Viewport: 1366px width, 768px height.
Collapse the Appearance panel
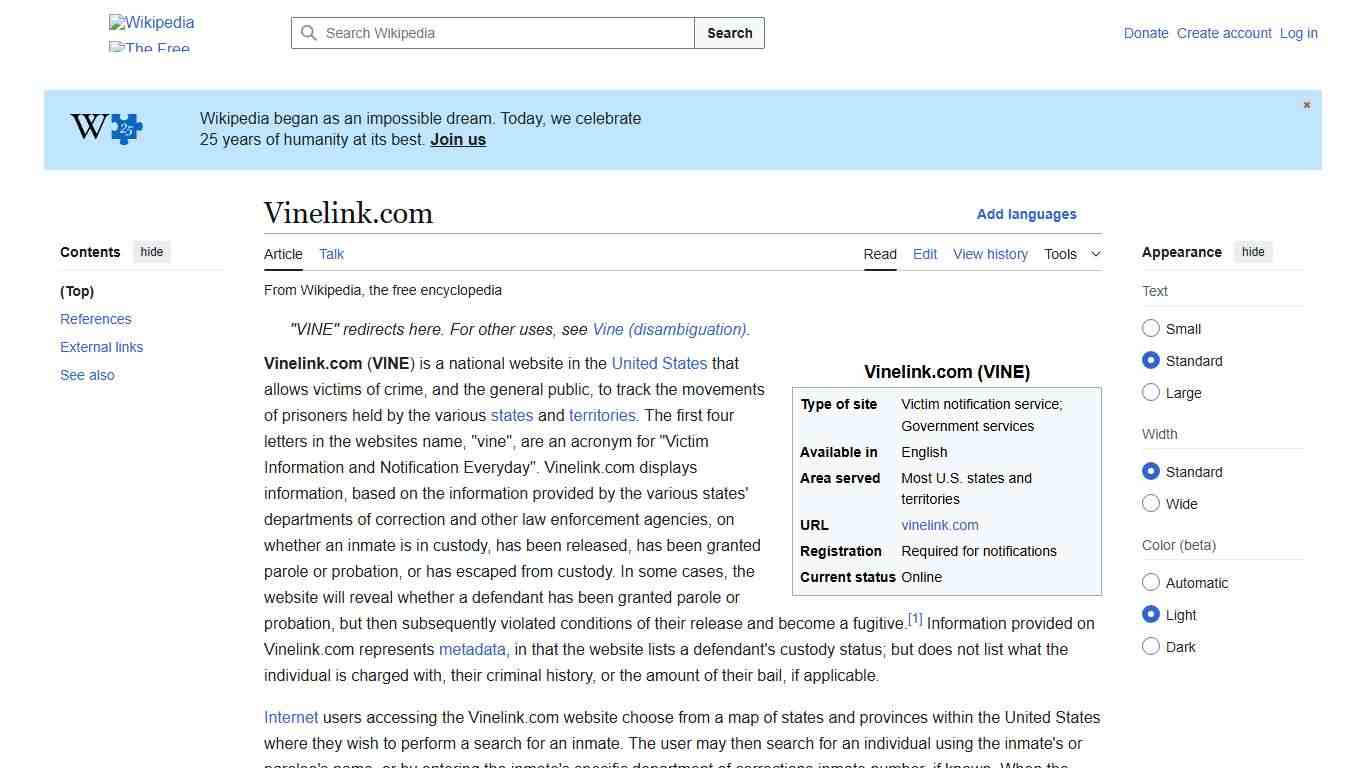coord(1253,251)
